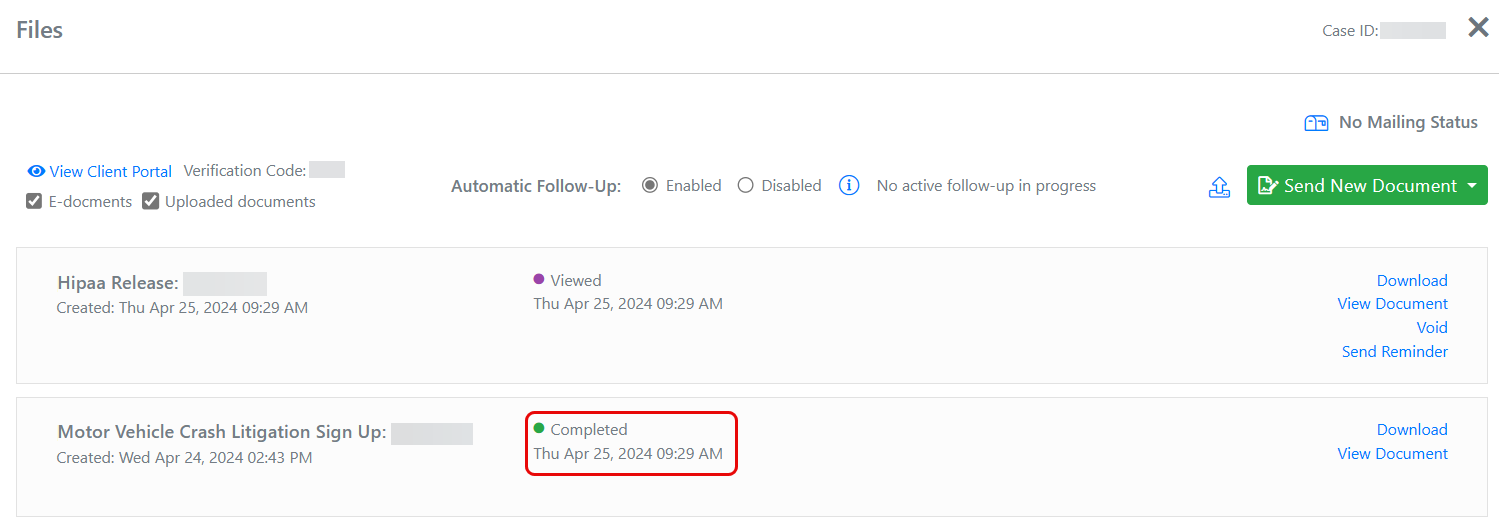1499x521 pixels.
Task: Expand the Send New Document dropdown arrow
Action: coord(1472,186)
